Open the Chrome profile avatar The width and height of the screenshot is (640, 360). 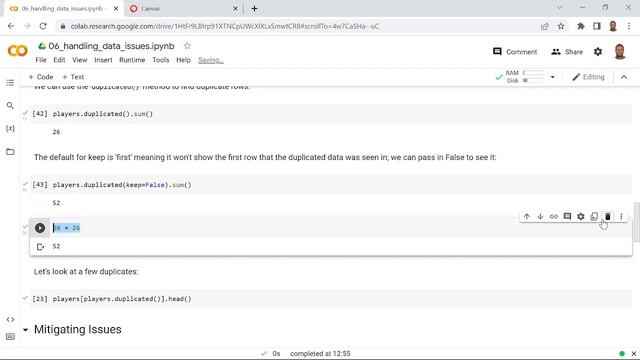[x=613, y=26]
